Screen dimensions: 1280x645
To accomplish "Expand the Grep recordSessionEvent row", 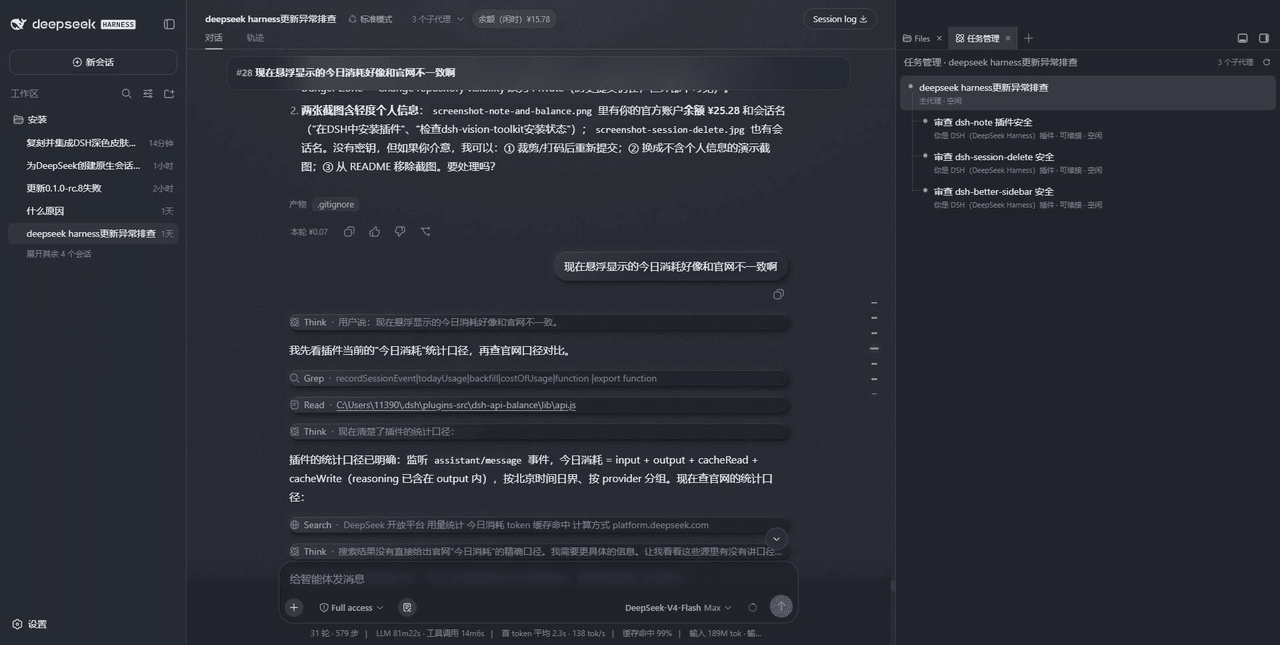I will coord(539,378).
